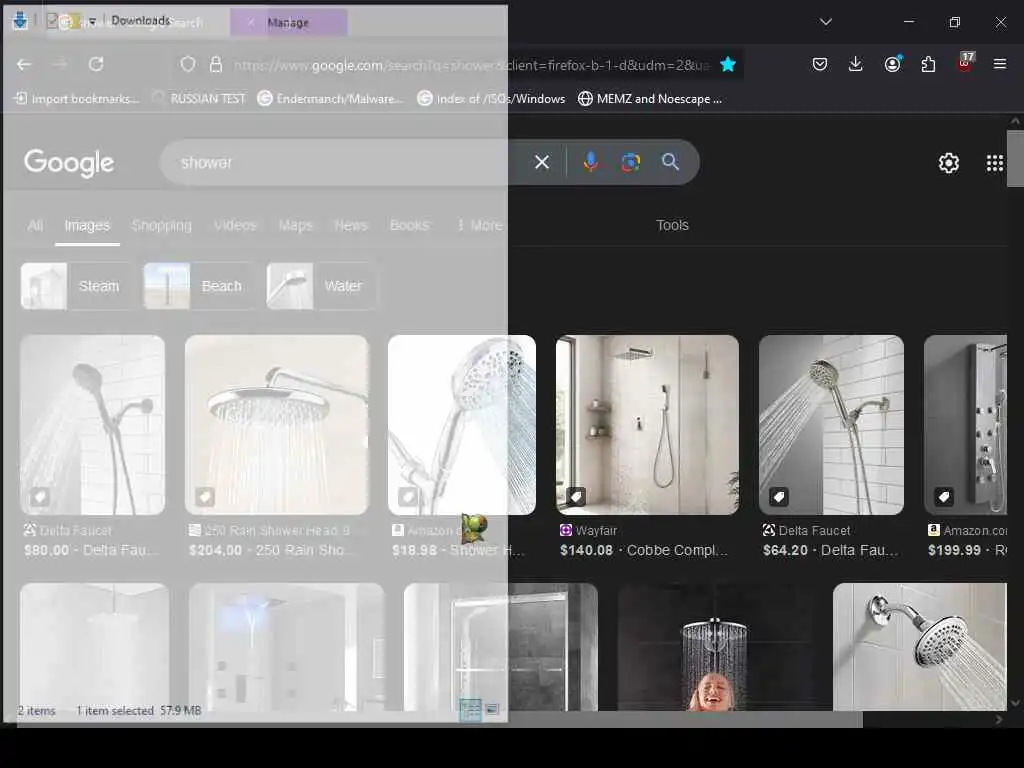Select the Images search tab
This screenshot has width=1024, height=768.
tap(87, 225)
